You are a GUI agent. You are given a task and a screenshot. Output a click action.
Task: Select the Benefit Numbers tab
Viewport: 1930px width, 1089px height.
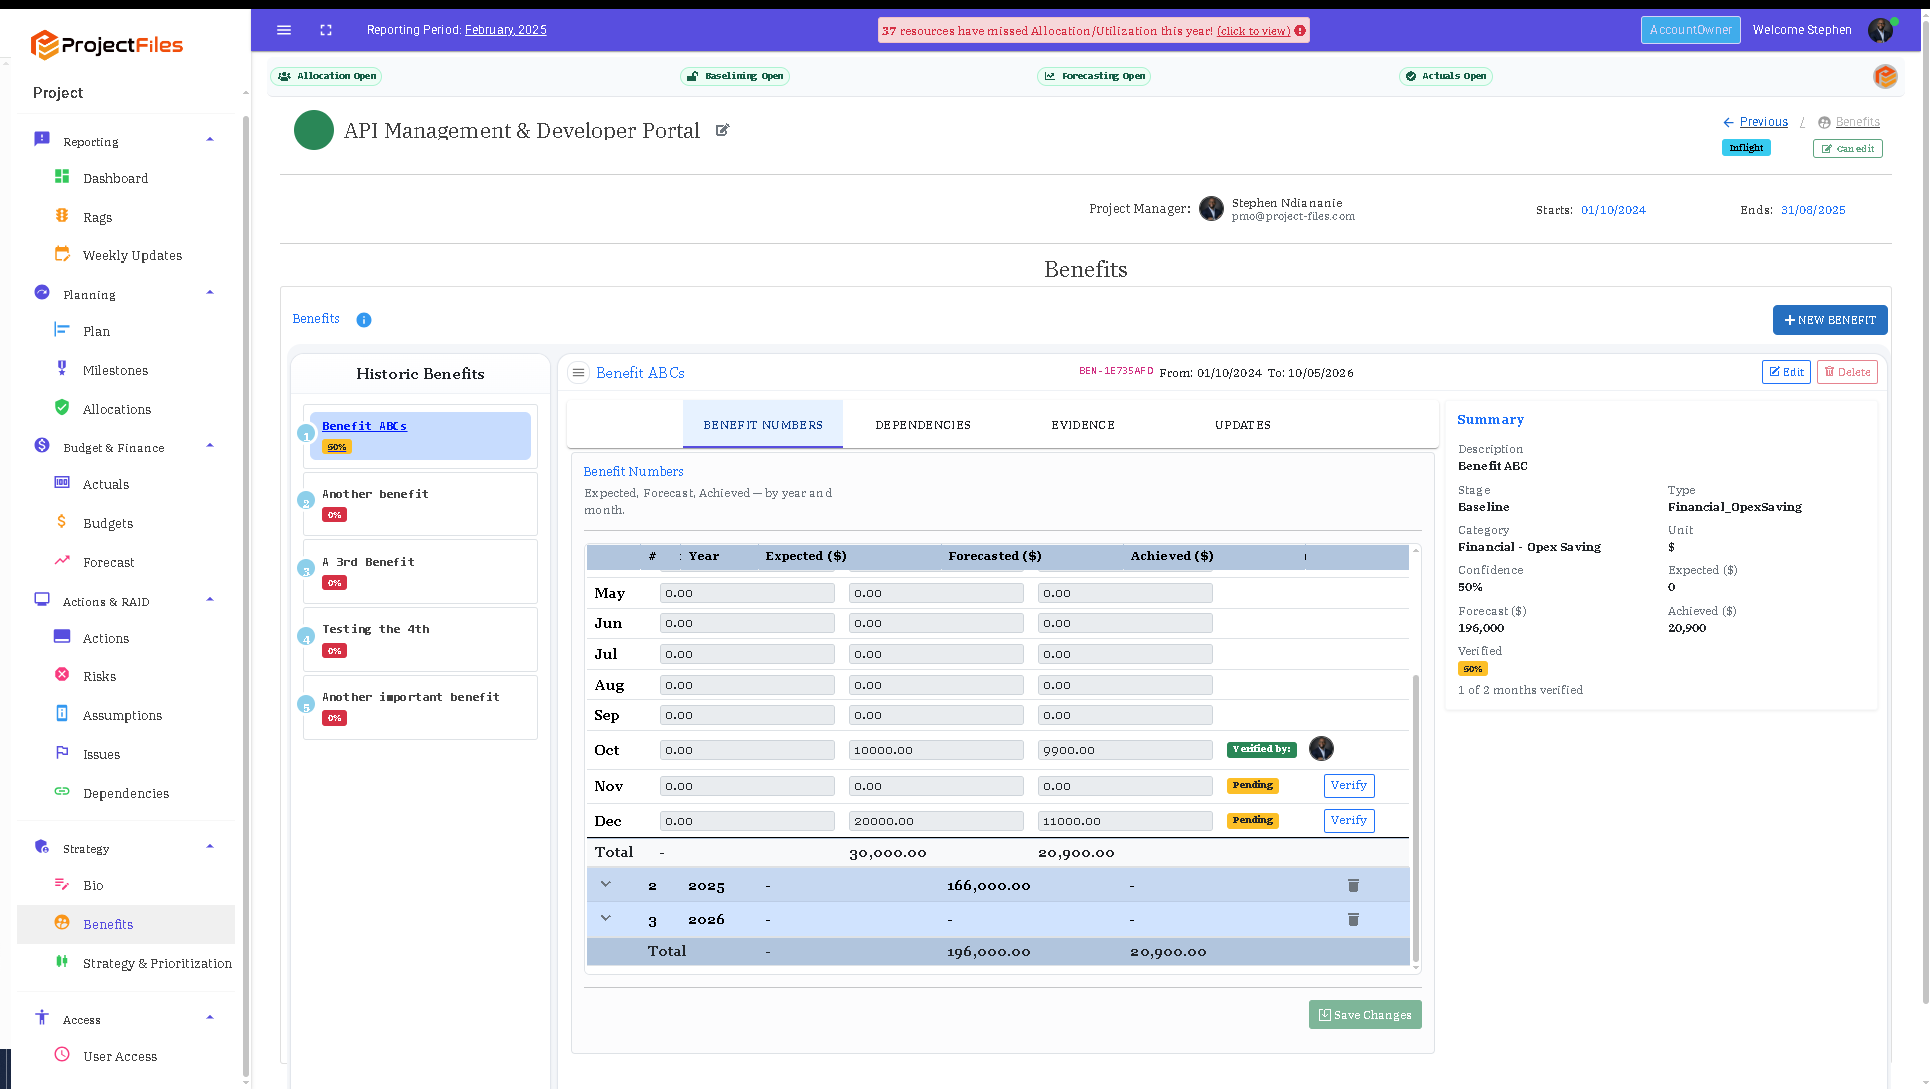763,425
